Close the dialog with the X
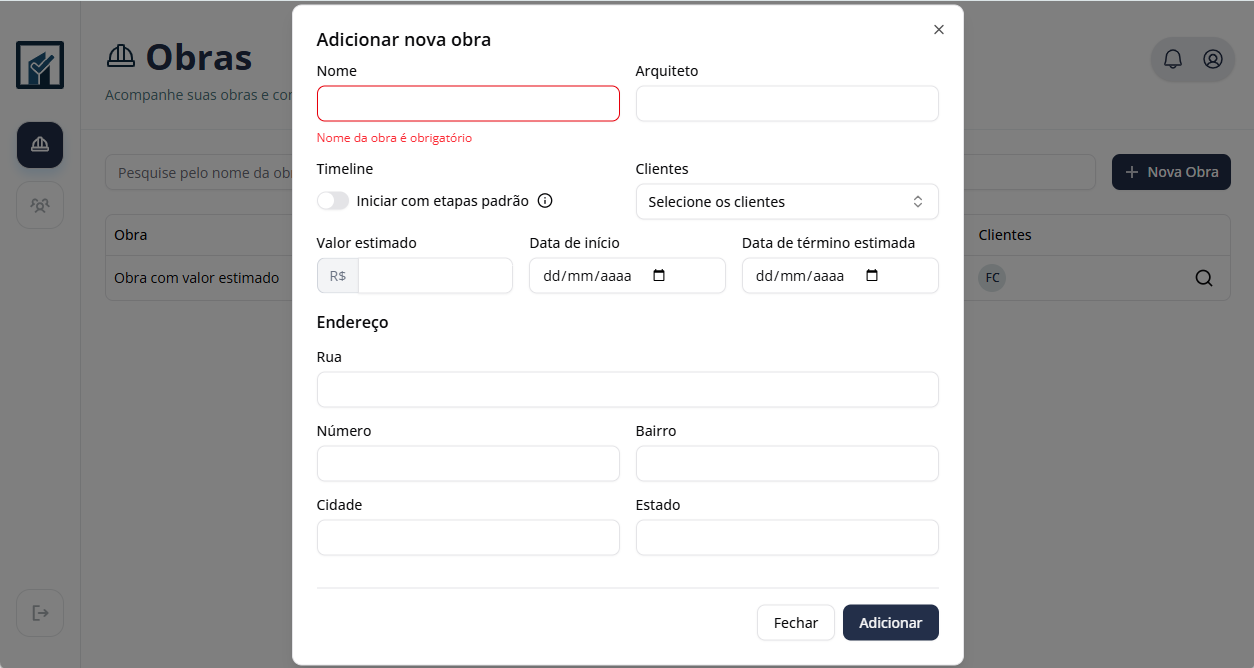Image resolution: width=1254 pixels, height=668 pixels. pyautogui.click(x=938, y=30)
